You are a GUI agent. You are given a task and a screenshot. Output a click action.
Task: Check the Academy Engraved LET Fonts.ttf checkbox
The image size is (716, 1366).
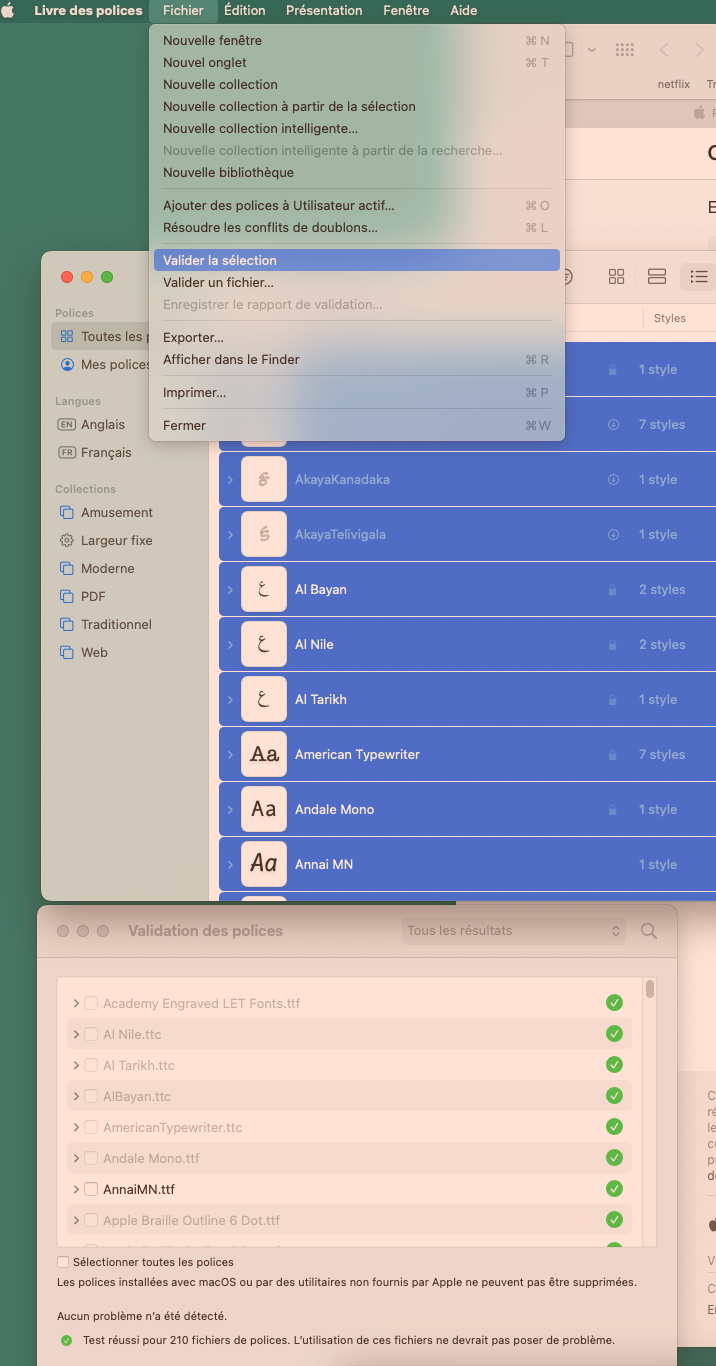pos(91,1003)
